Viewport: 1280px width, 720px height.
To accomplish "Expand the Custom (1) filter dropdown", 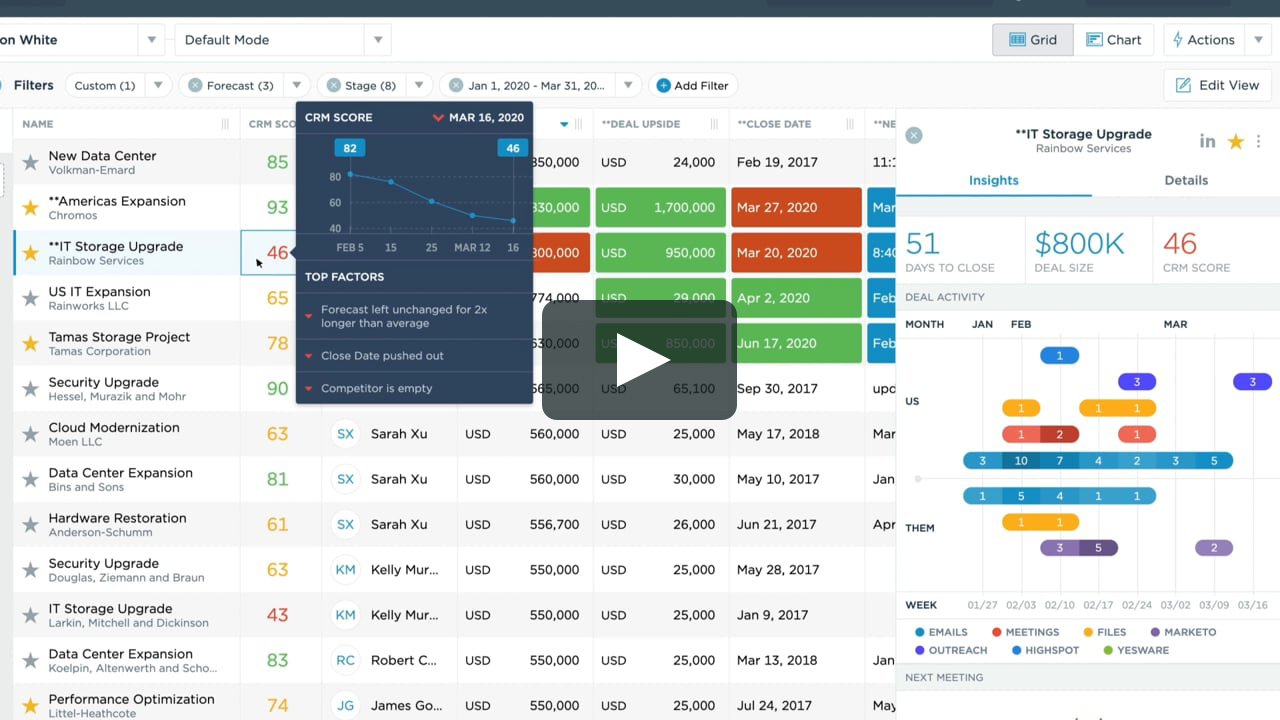I will click(x=157, y=86).
